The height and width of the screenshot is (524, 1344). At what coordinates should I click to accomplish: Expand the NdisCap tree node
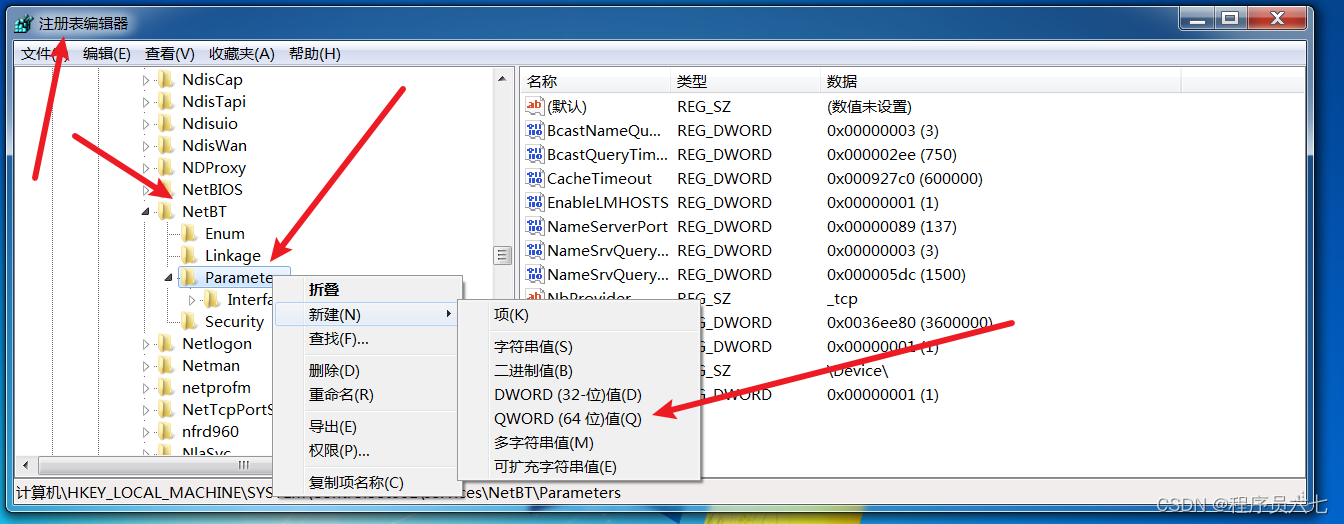click(145, 80)
